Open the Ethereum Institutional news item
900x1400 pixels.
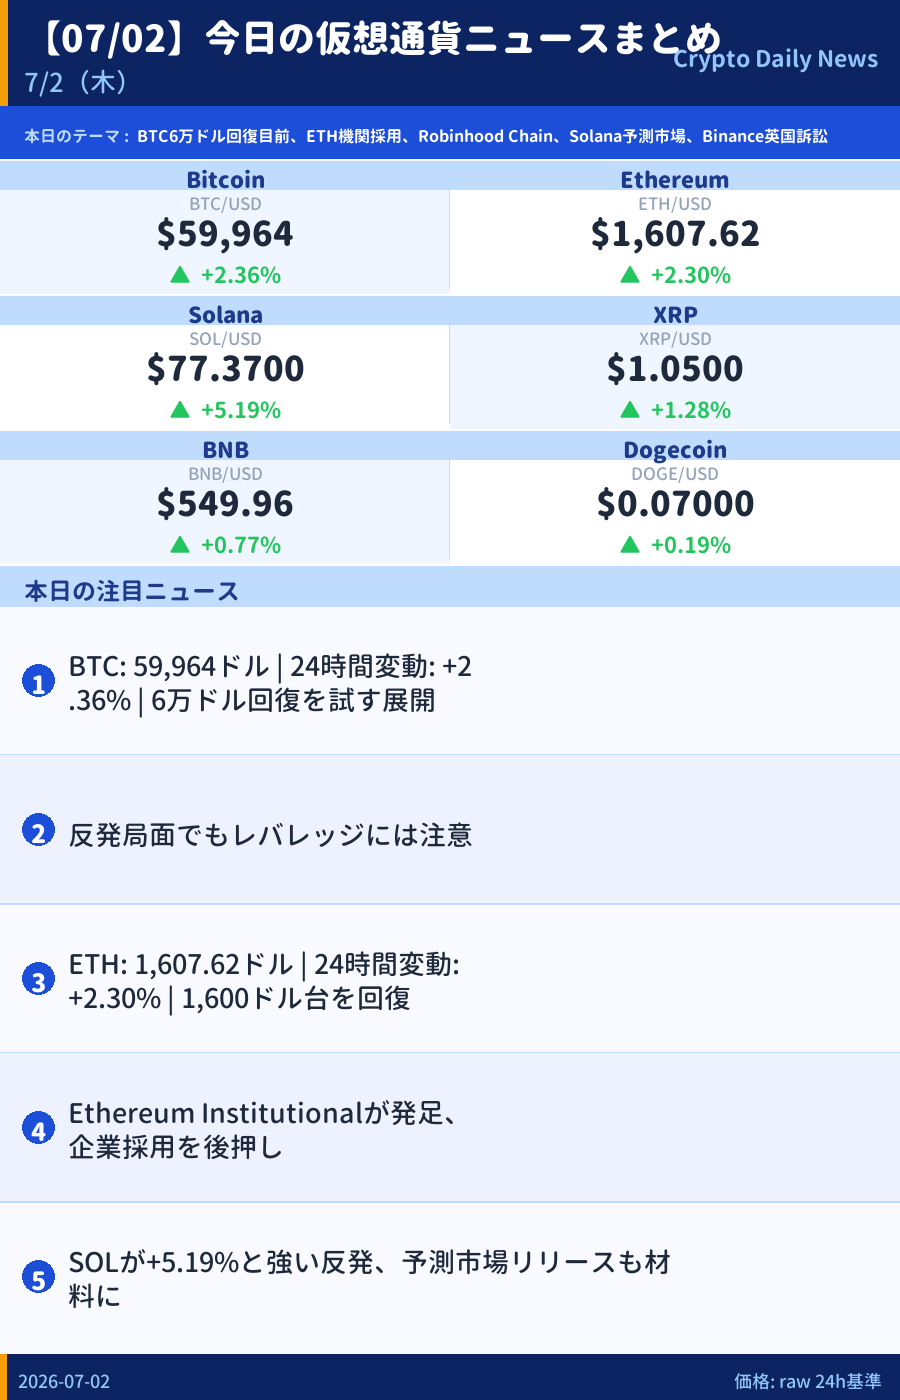(x=450, y=1128)
